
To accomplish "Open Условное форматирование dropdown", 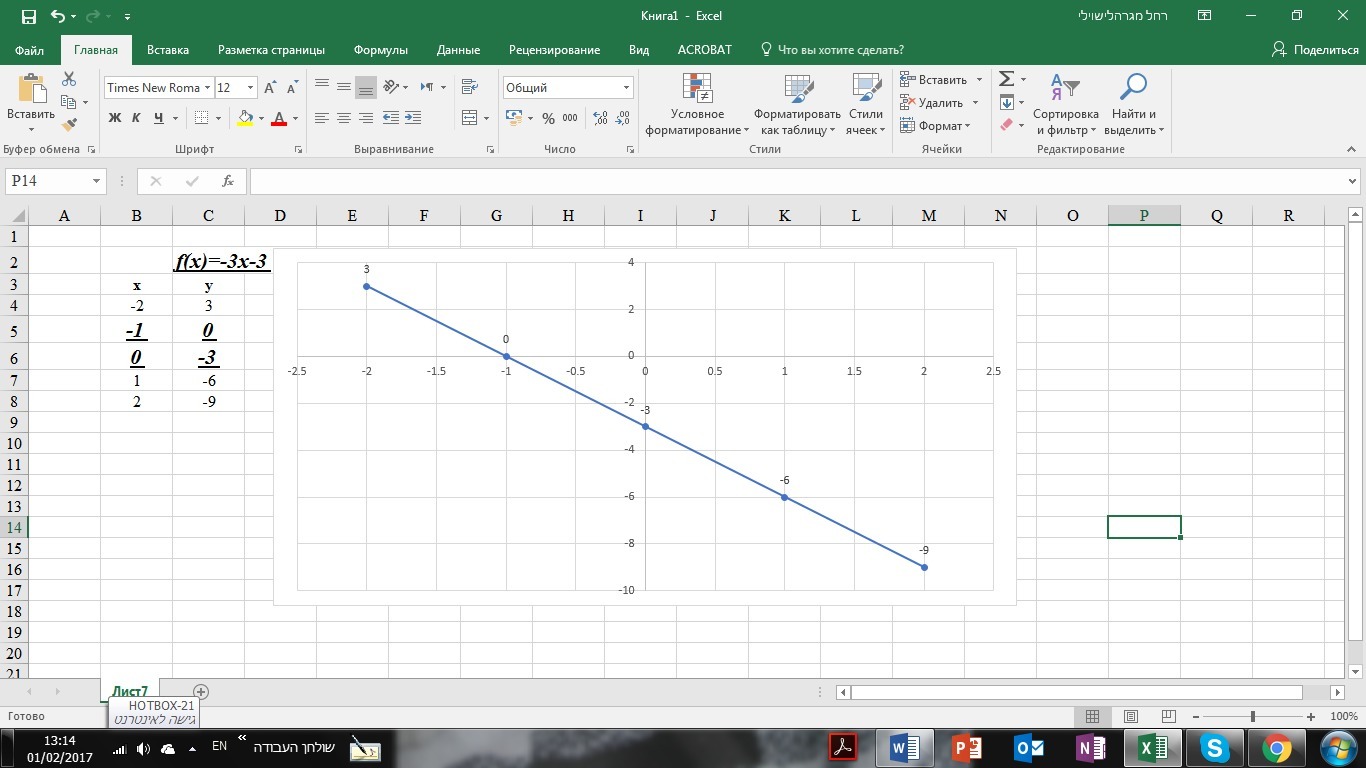I will [x=697, y=106].
